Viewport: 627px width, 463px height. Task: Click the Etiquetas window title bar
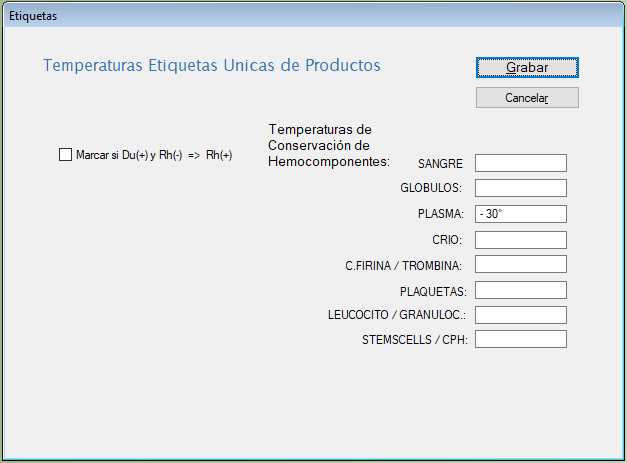click(x=300, y=17)
